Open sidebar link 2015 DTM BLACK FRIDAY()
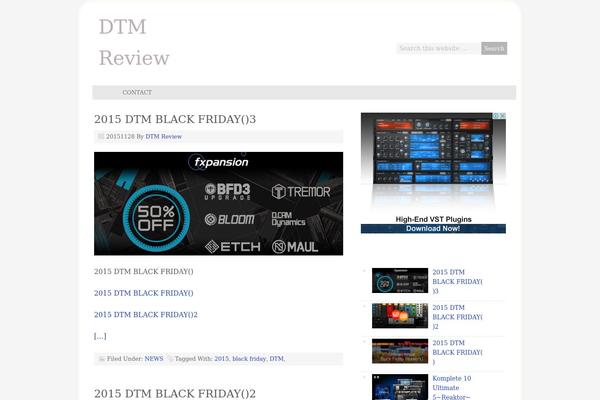Viewport: 600px width, 400px height. pyautogui.click(x=457, y=352)
